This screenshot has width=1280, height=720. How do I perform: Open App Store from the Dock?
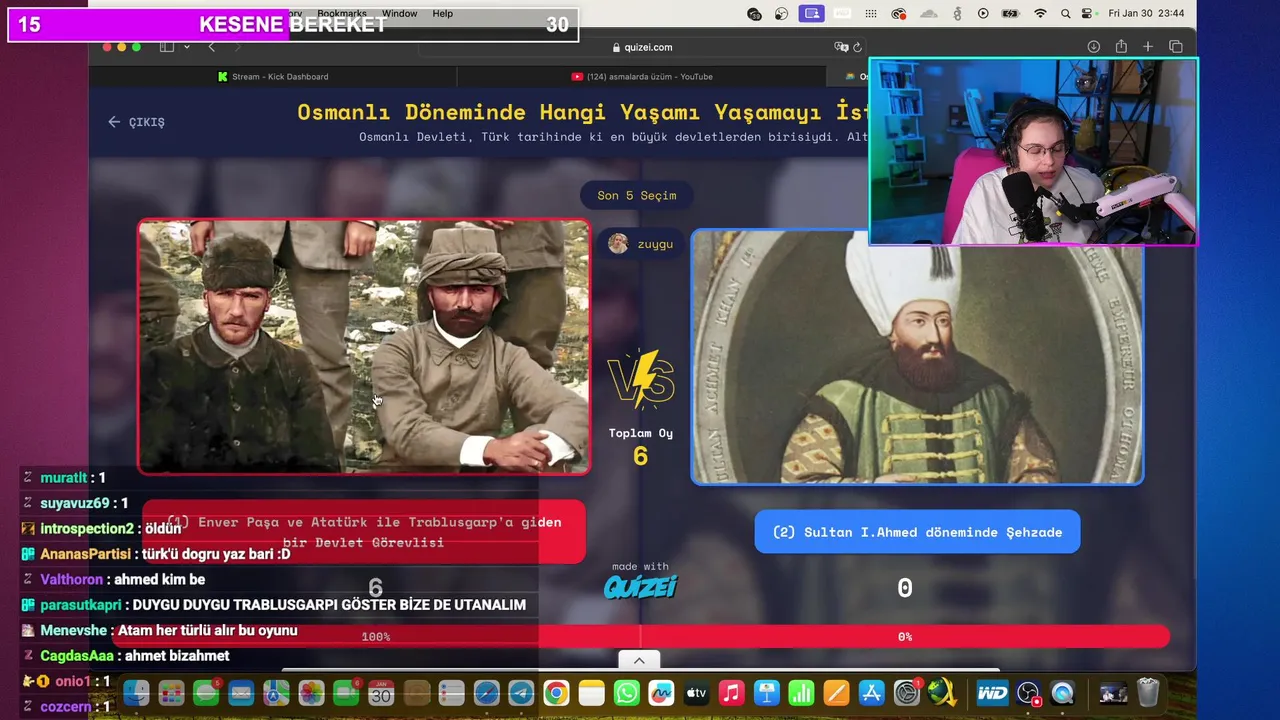871,693
